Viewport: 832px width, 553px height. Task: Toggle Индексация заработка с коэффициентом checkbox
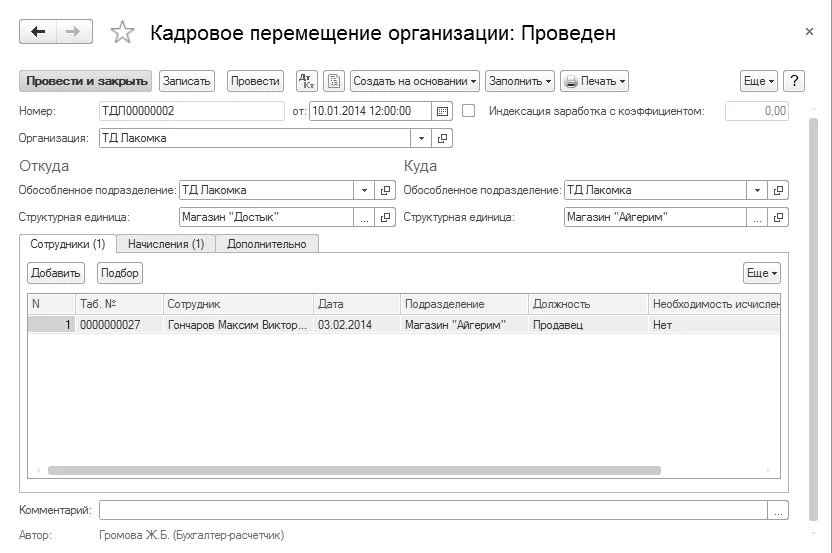coord(469,111)
